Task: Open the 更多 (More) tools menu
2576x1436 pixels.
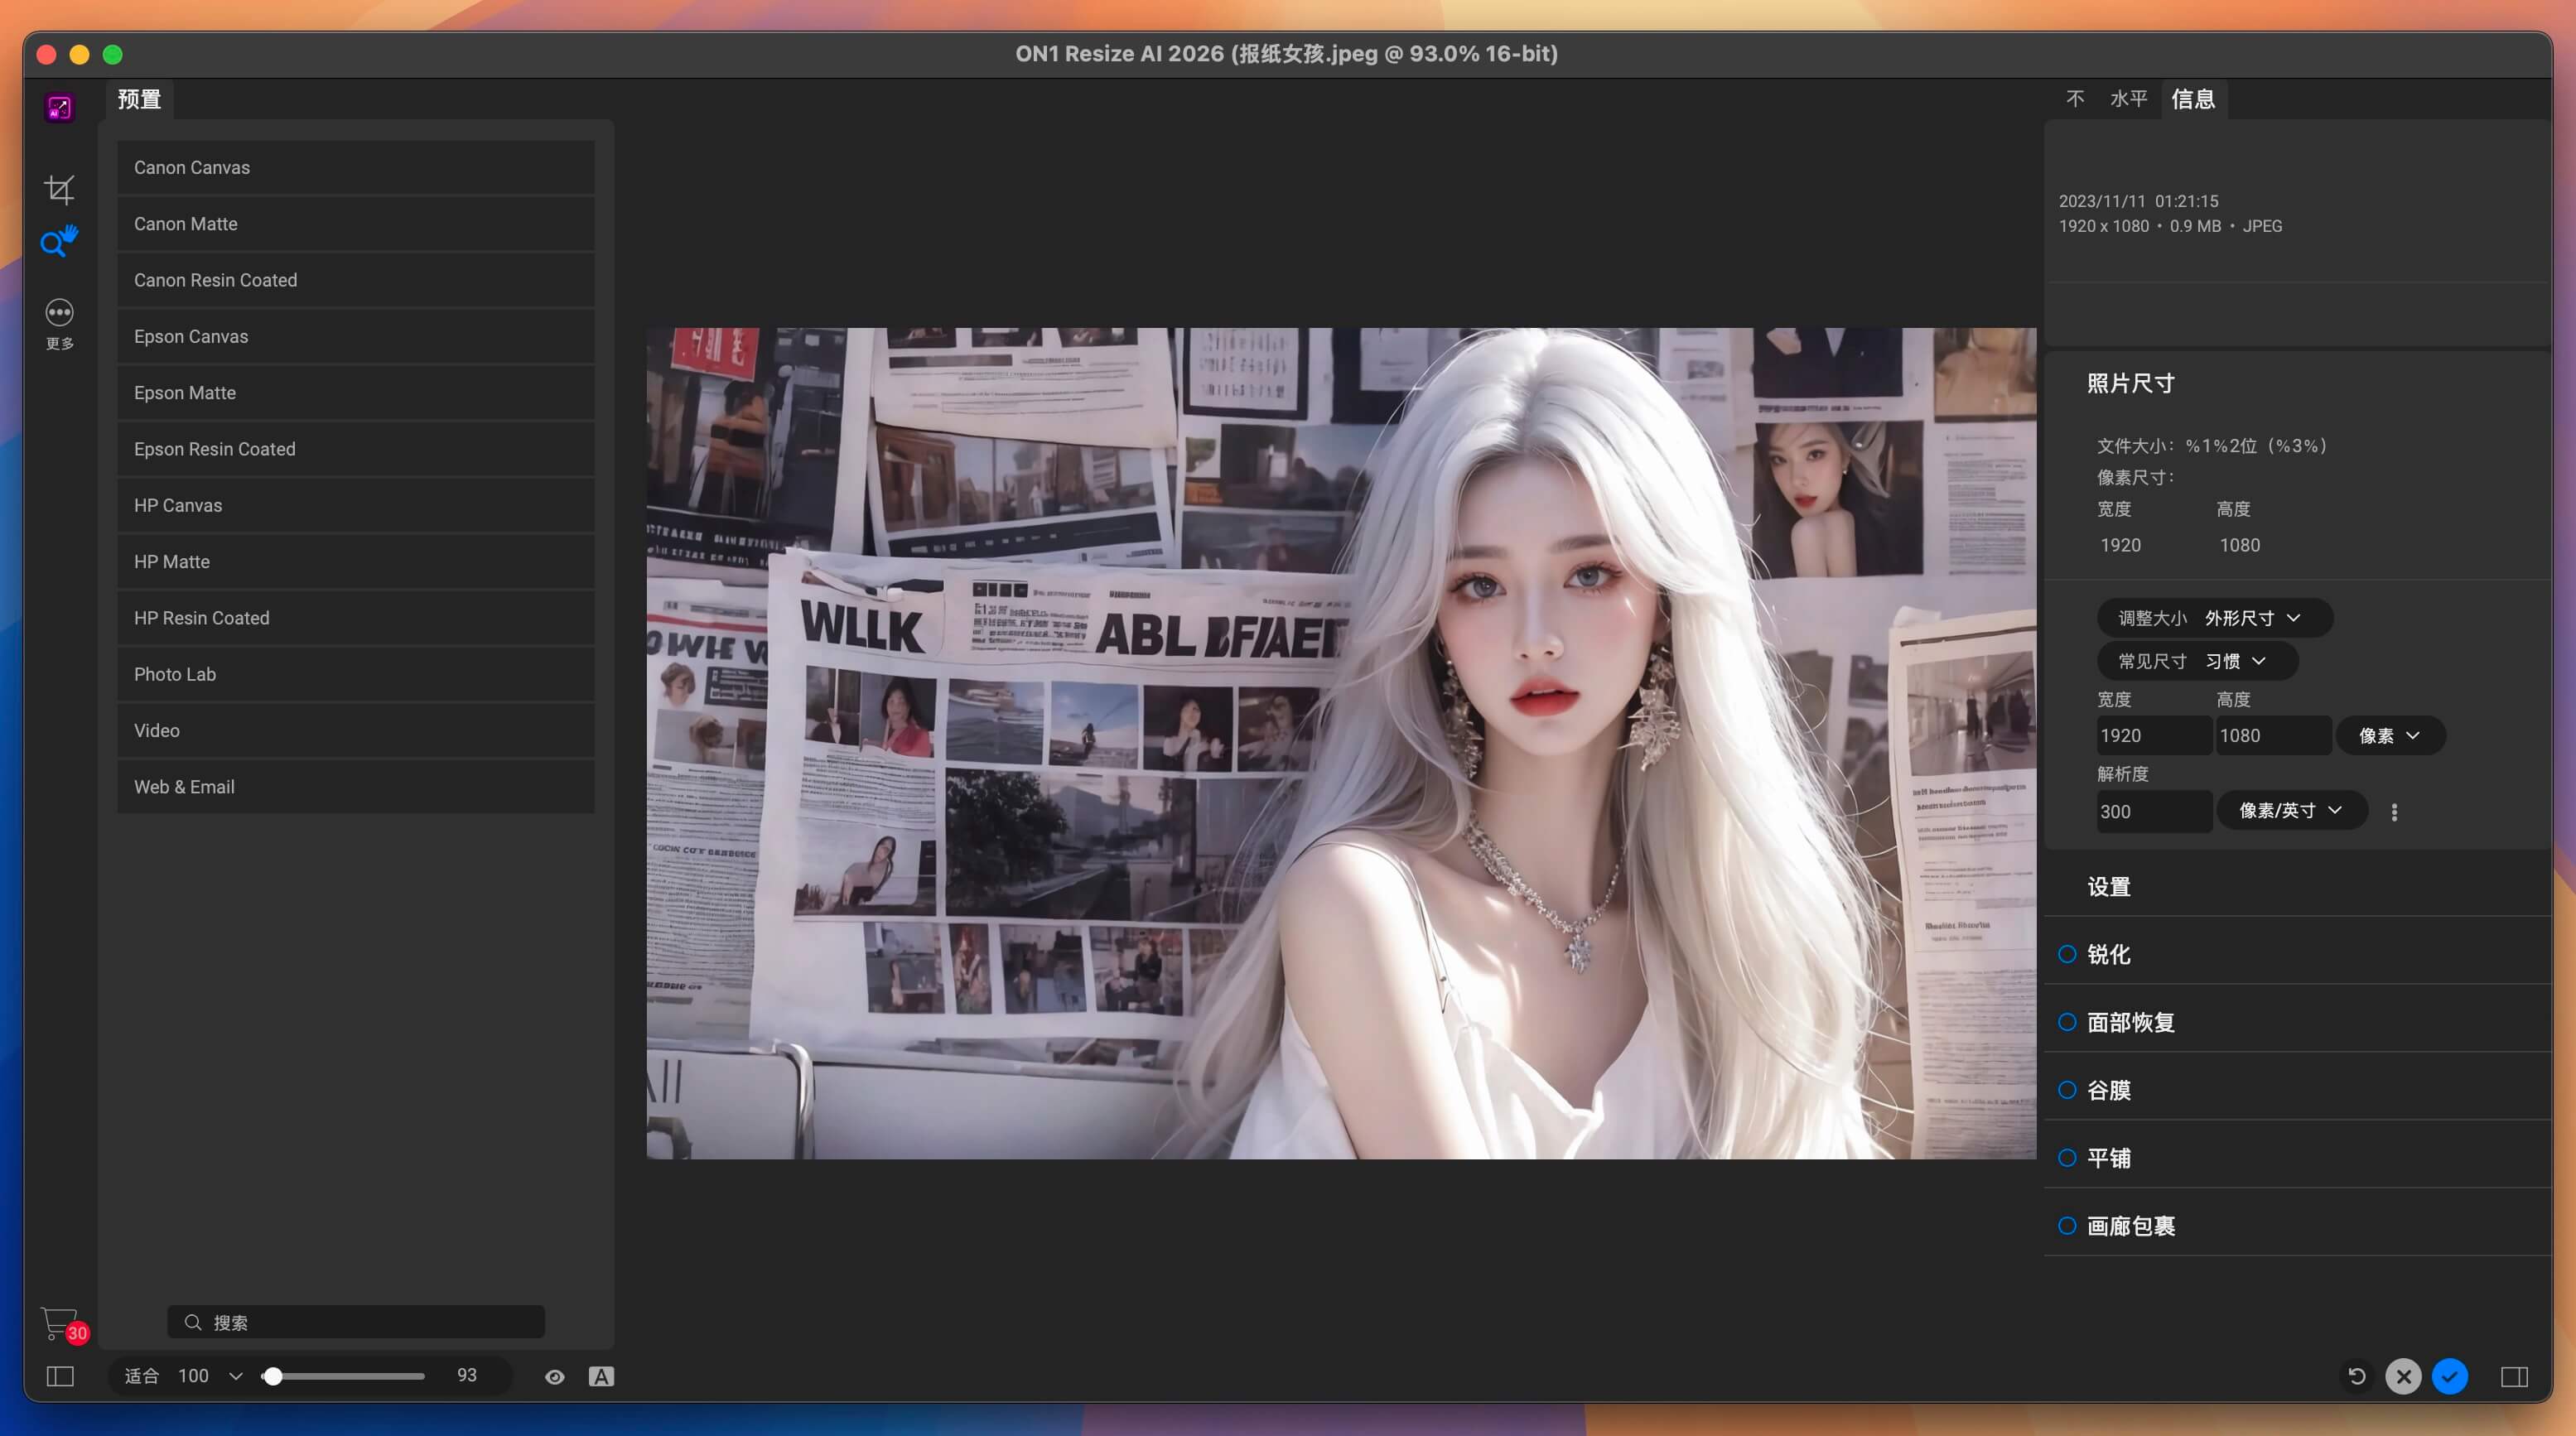Action: [x=60, y=312]
